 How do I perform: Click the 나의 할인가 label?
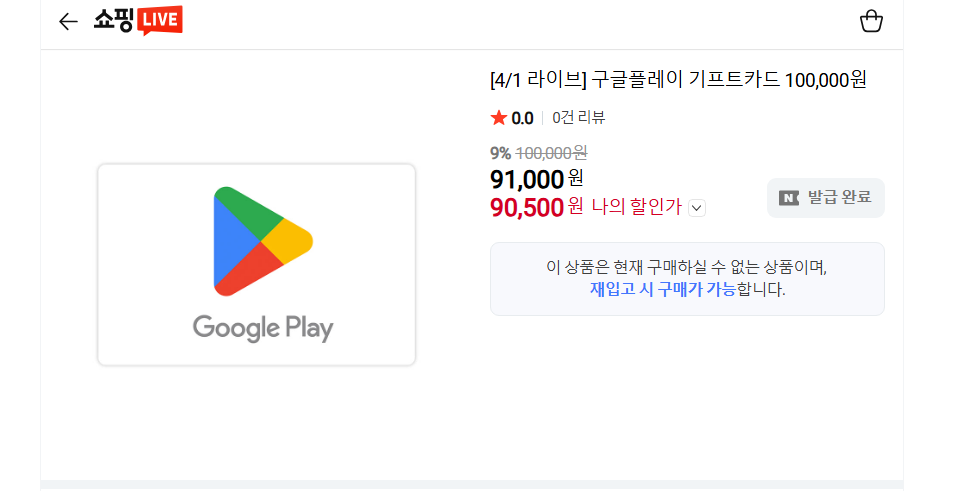636,207
